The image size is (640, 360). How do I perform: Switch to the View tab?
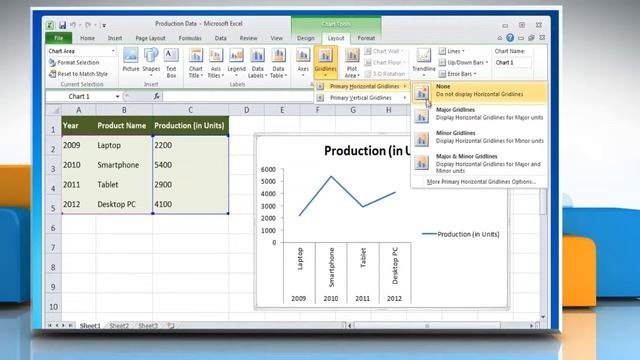(x=276, y=38)
